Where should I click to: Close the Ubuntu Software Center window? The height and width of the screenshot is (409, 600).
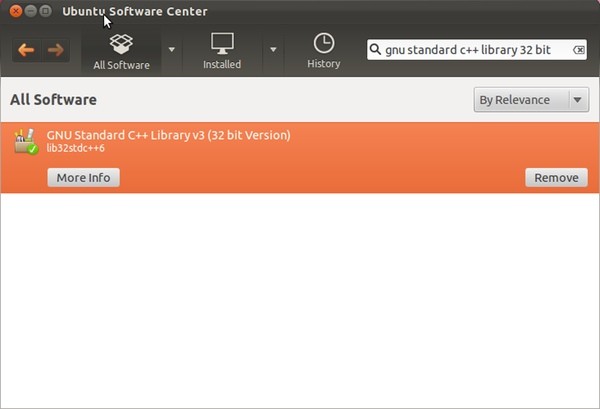coord(16,11)
